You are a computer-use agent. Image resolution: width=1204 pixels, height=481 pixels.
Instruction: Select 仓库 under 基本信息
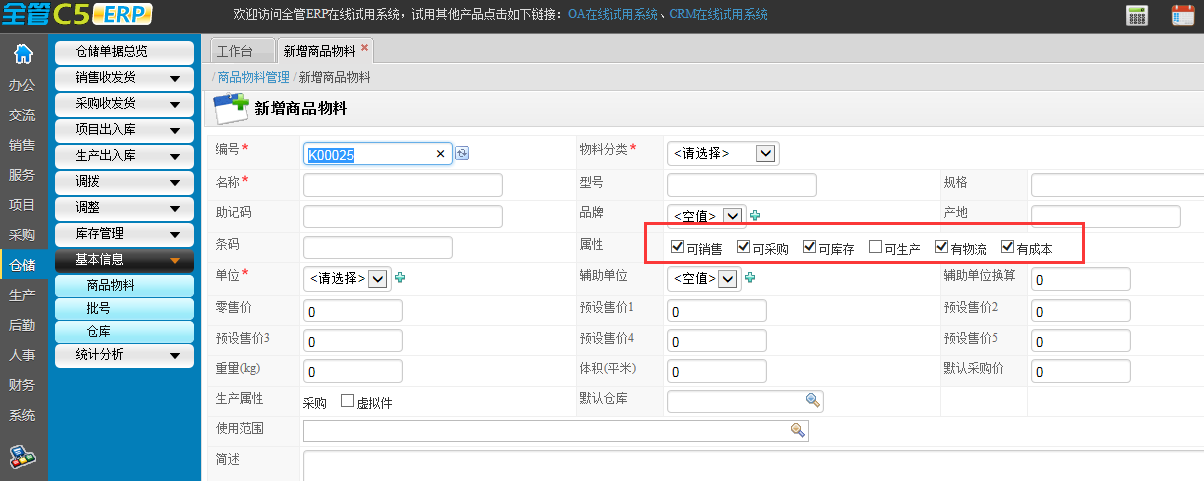[x=124, y=331]
